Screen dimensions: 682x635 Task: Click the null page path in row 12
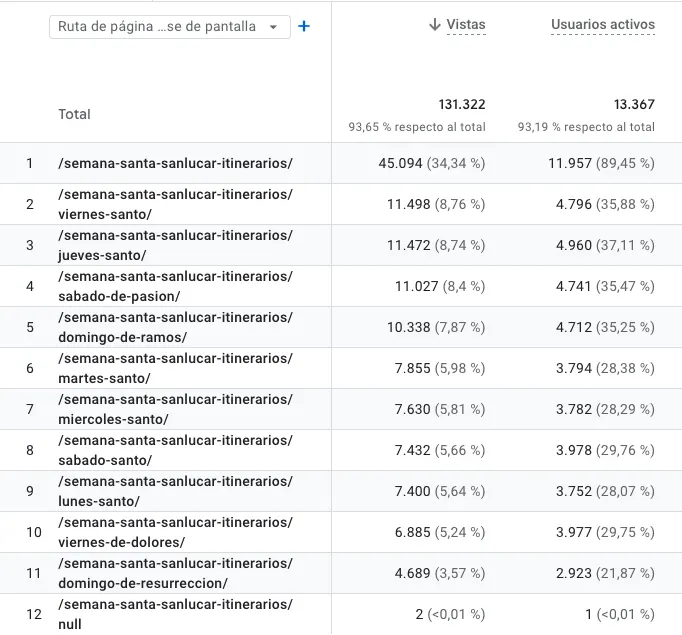176,614
